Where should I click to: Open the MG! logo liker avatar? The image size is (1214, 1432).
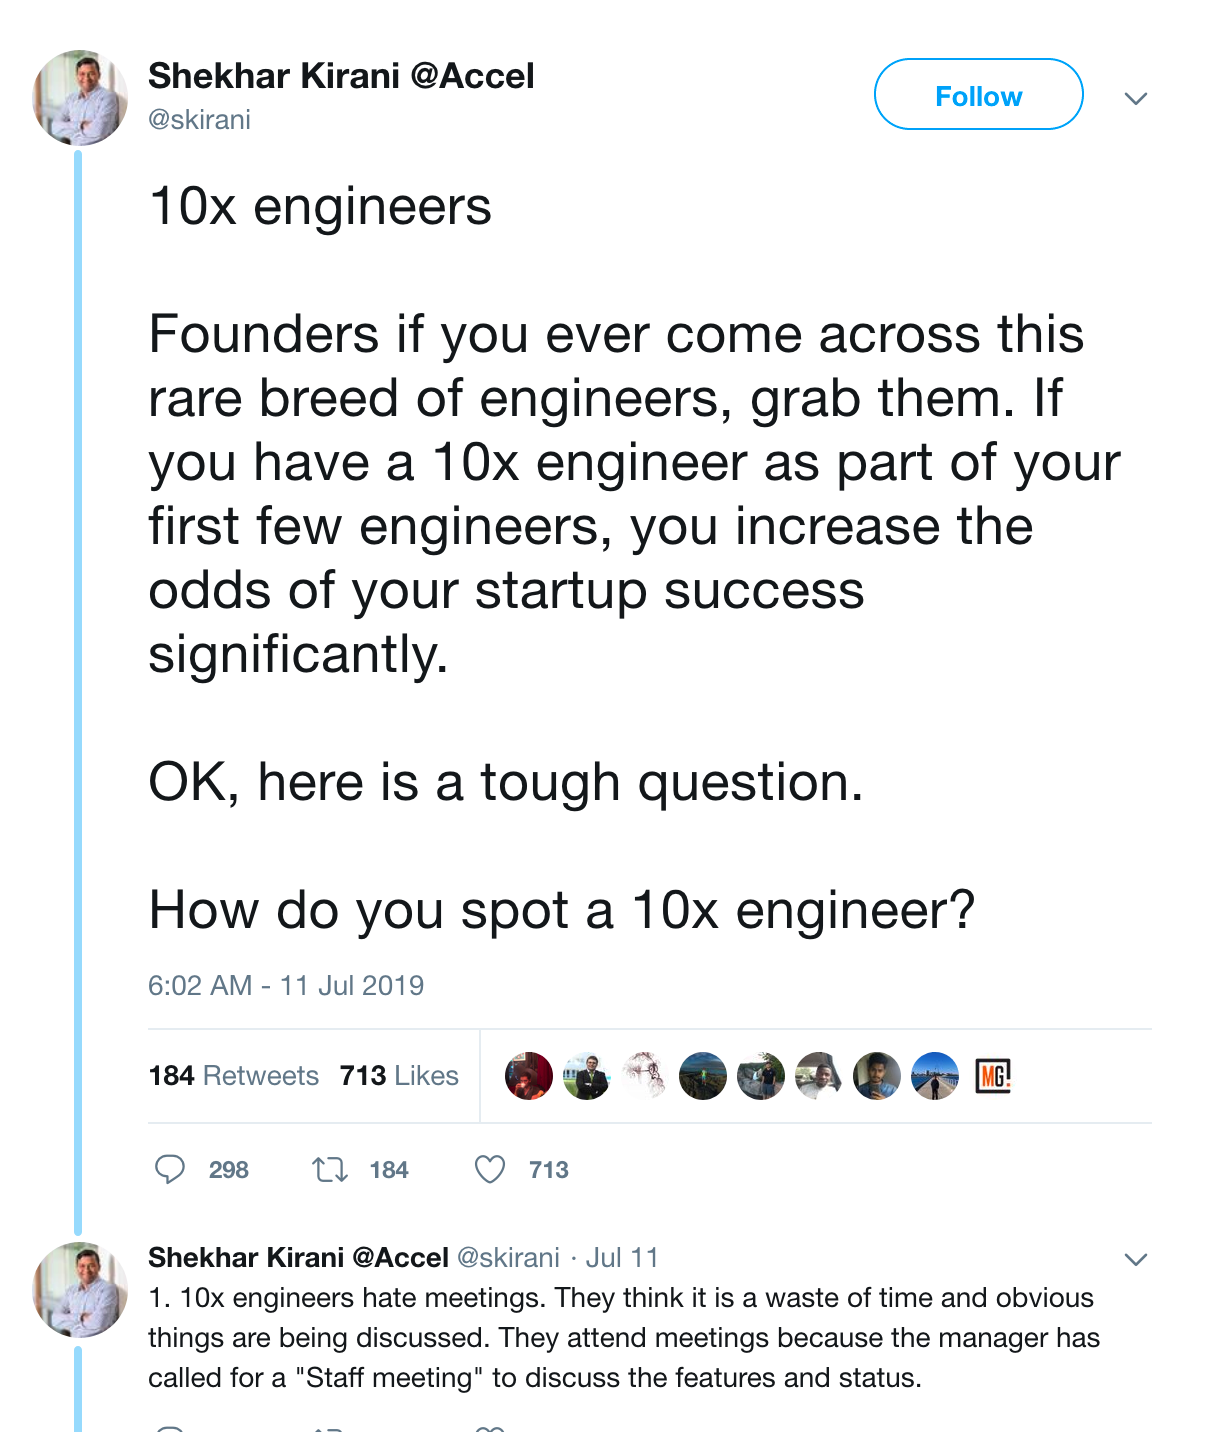click(x=993, y=1076)
